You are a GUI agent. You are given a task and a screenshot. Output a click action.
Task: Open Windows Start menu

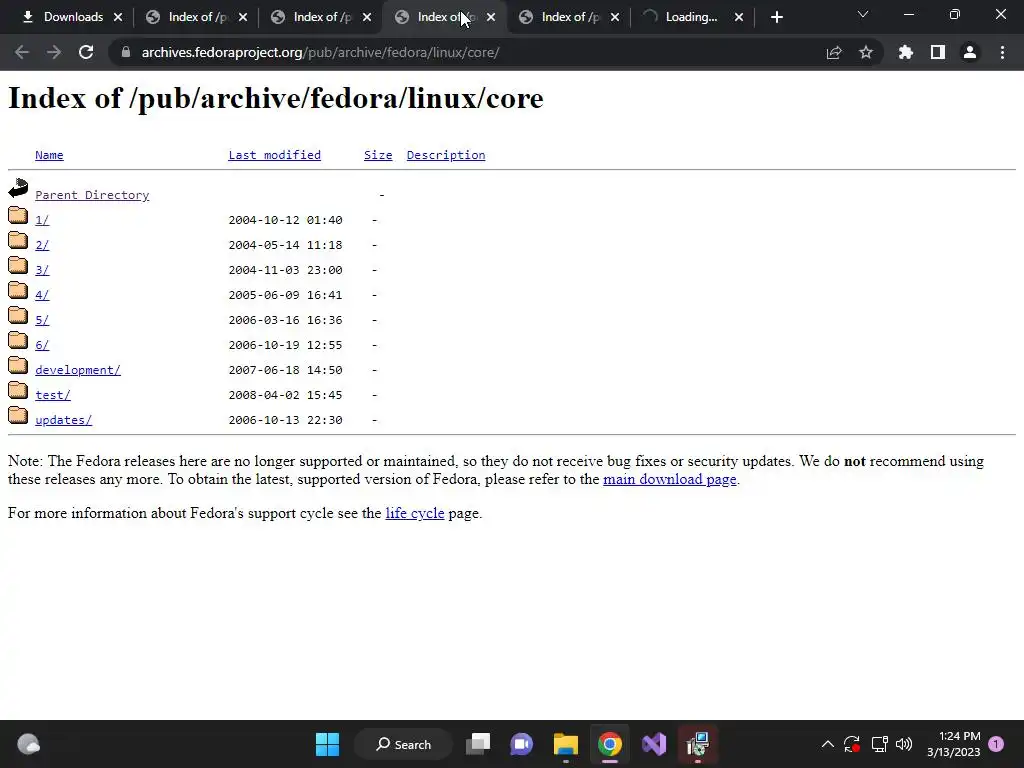[x=327, y=744]
